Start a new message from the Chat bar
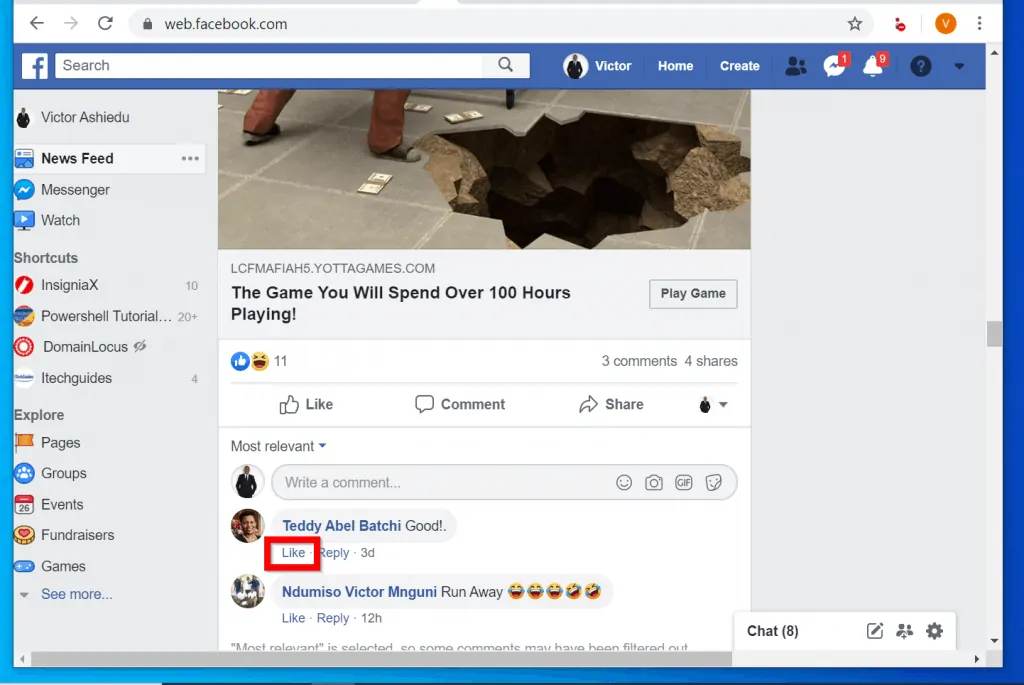Screen dimensions: 1024x685 point(874,631)
